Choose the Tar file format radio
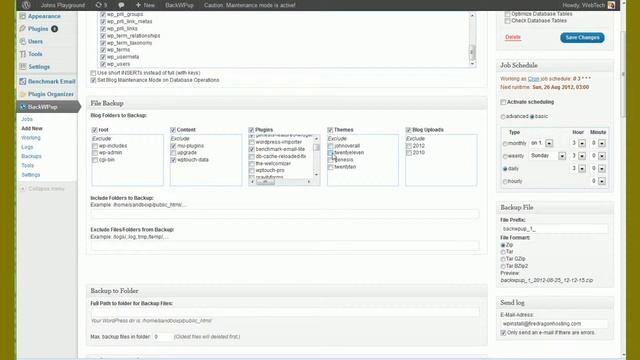 coord(503,252)
